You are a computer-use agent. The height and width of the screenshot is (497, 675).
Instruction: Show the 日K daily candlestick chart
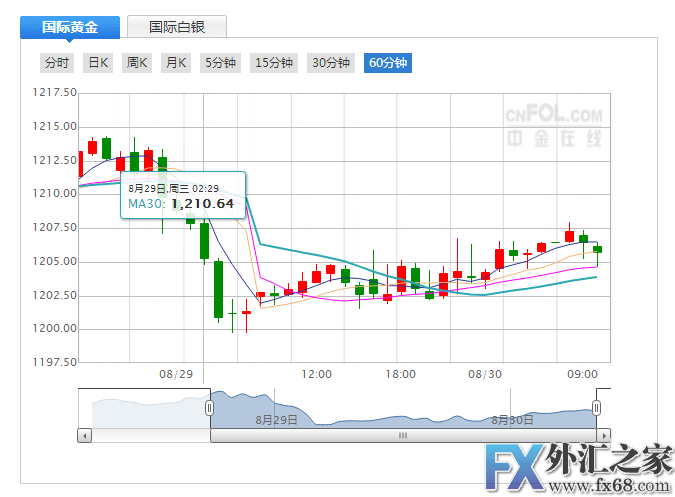tap(98, 63)
